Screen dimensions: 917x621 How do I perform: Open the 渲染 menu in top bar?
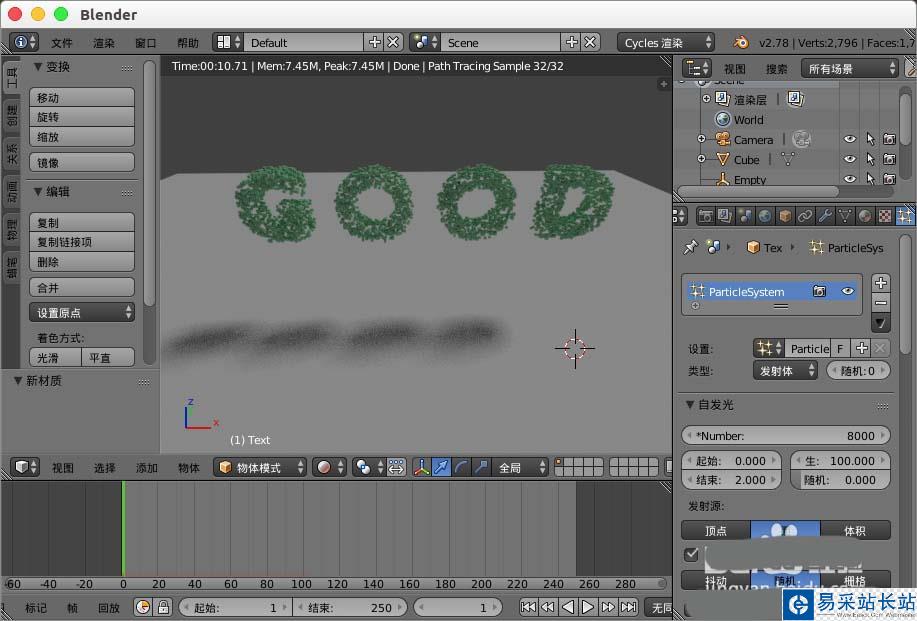(104, 43)
